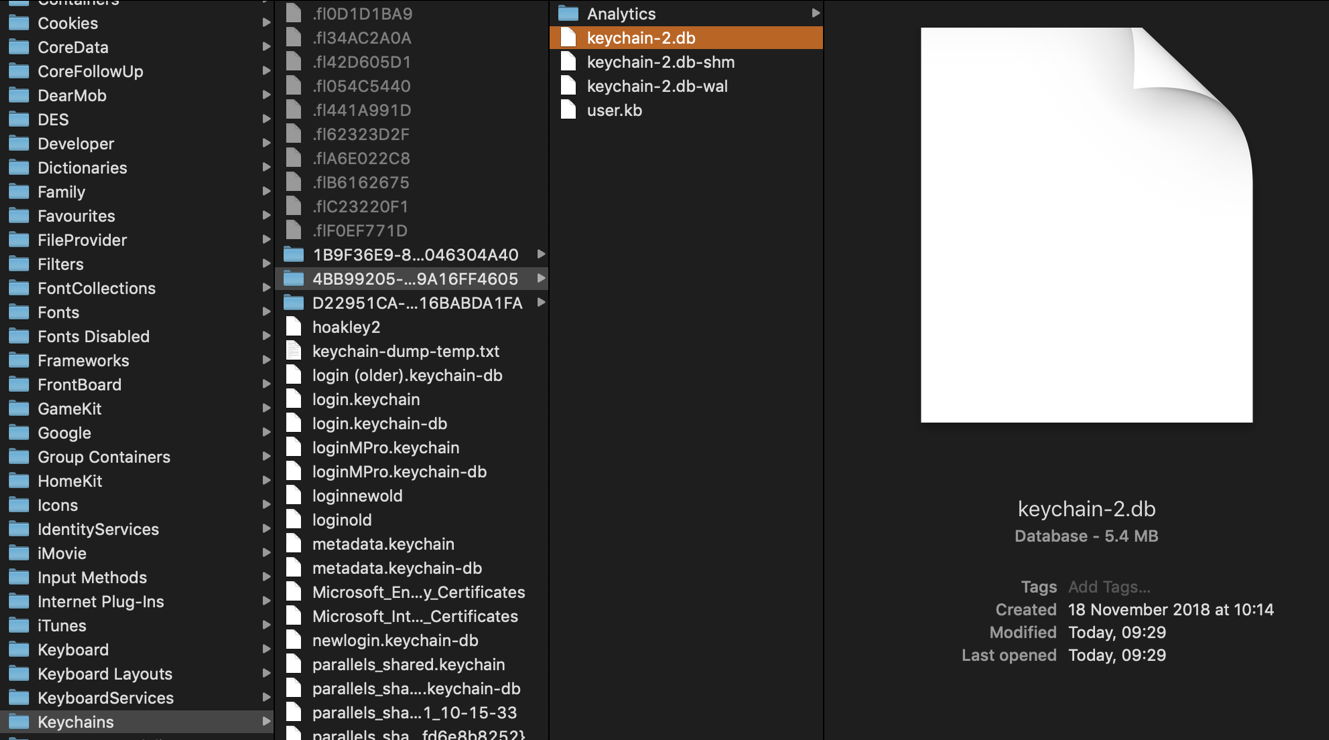This screenshot has width=1329, height=740.
Task: Select the FileProvider folder icon
Action: click(18, 240)
